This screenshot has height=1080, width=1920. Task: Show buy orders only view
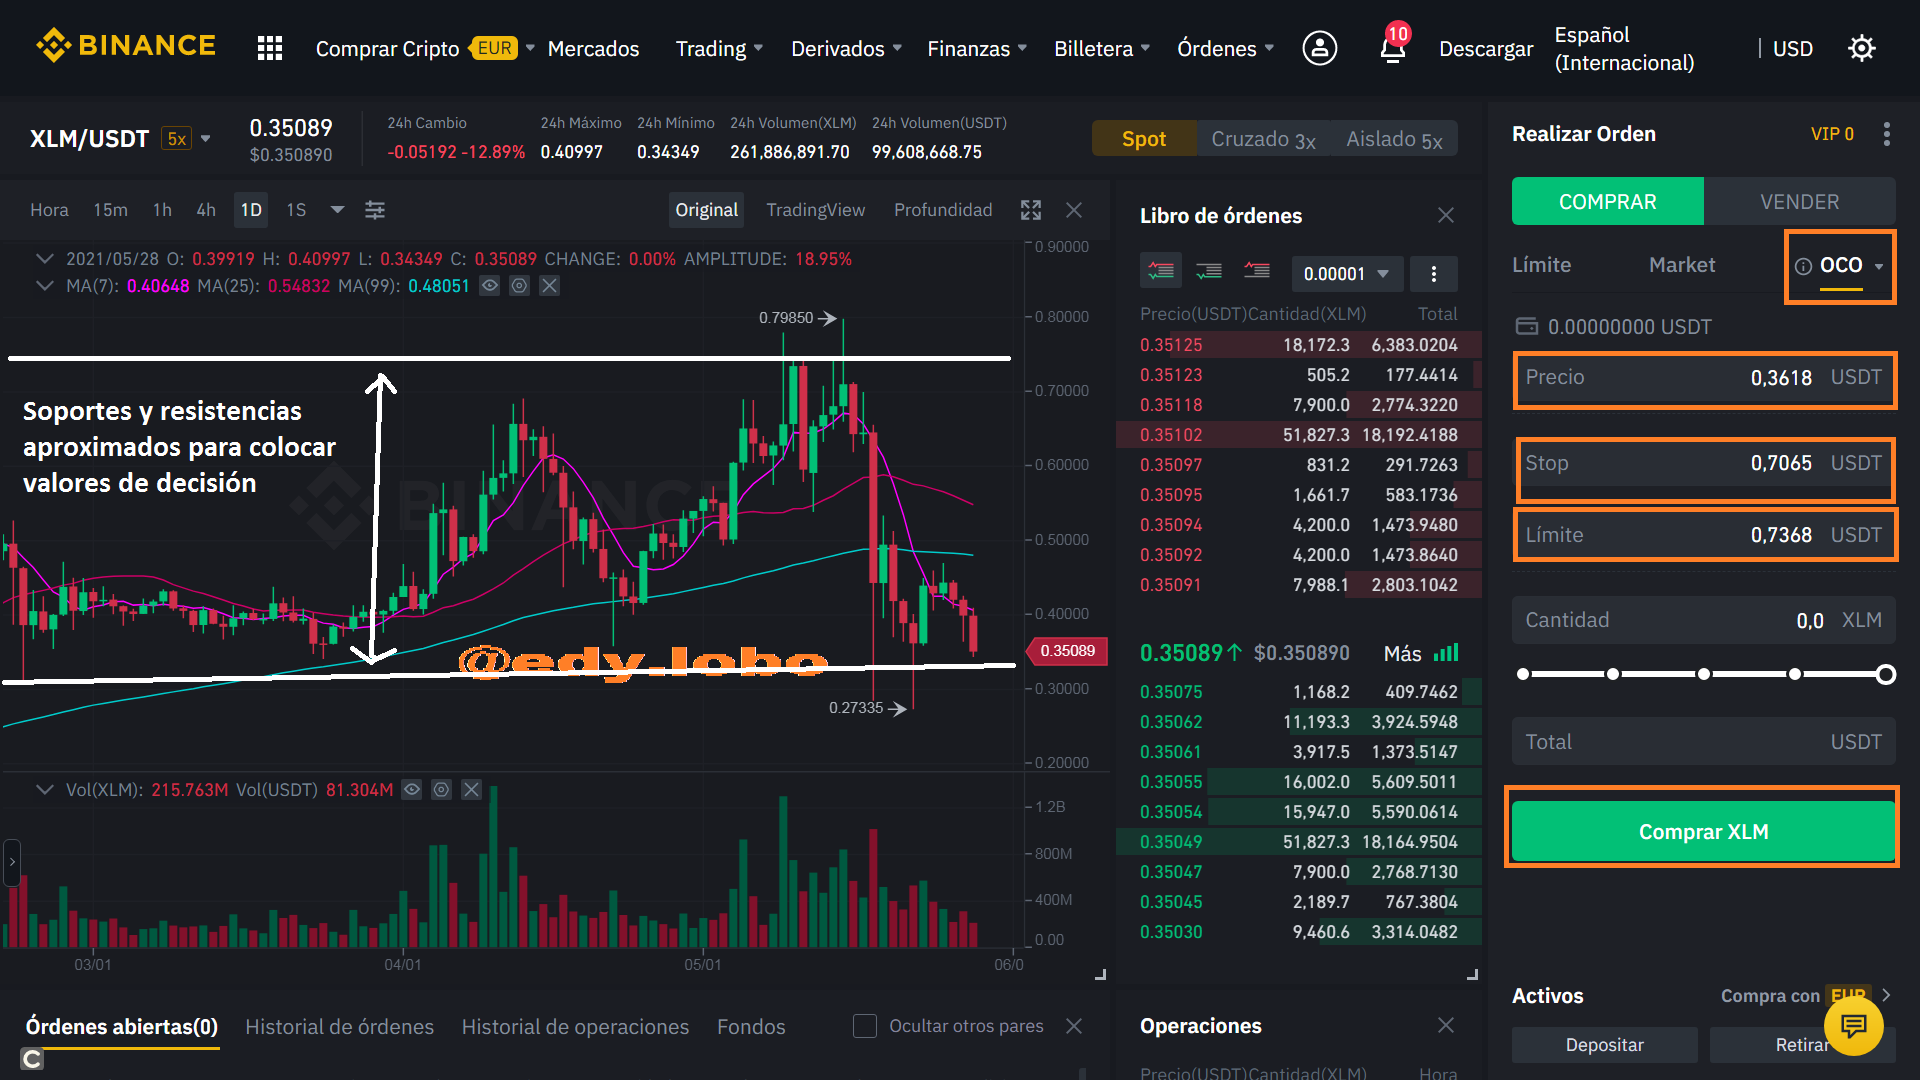(x=1209, y=271)
